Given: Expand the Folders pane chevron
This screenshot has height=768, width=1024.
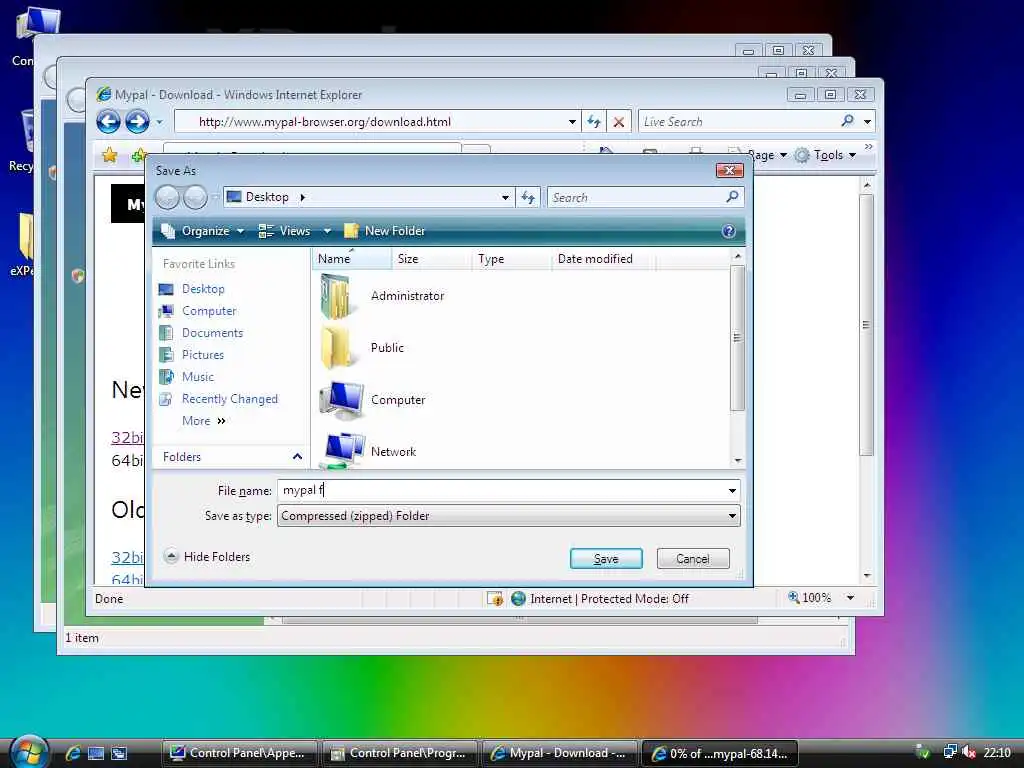Looking at the screenshot, I should click(297, 456).
